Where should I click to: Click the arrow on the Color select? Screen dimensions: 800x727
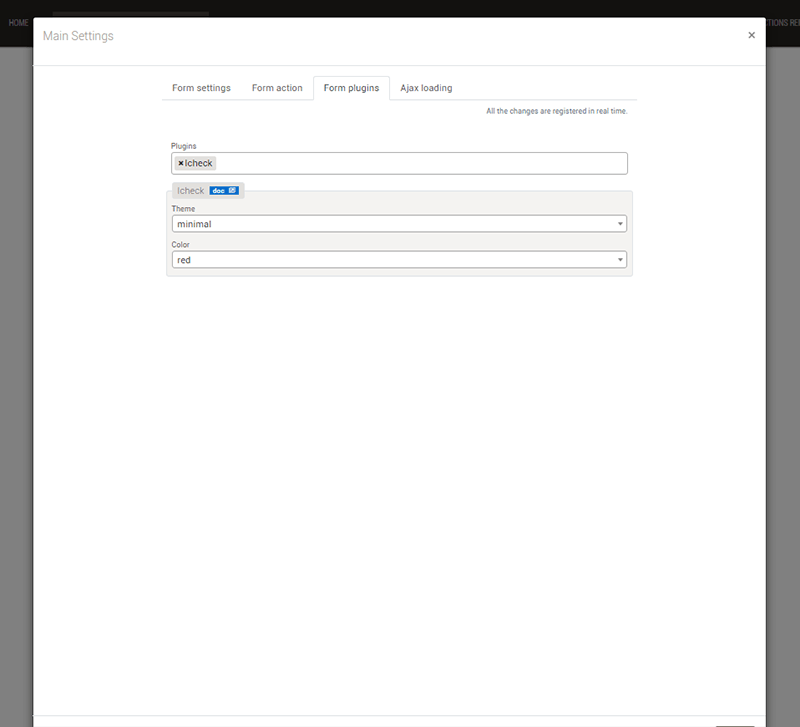(x=620, y=260)
